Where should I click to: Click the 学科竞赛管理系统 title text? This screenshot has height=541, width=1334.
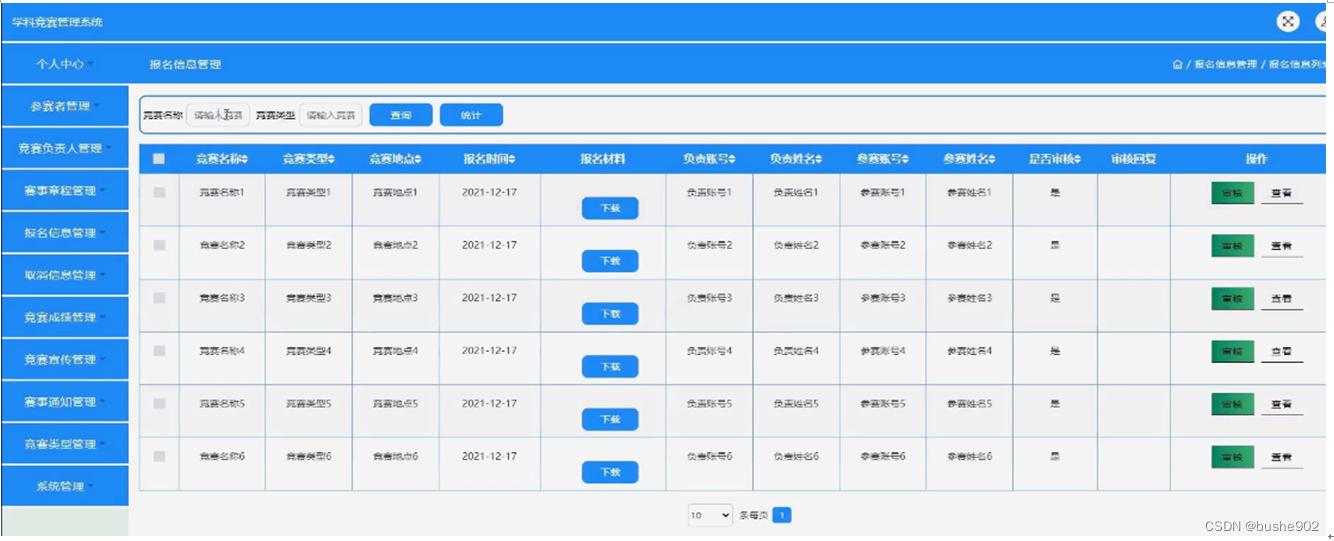57,22
